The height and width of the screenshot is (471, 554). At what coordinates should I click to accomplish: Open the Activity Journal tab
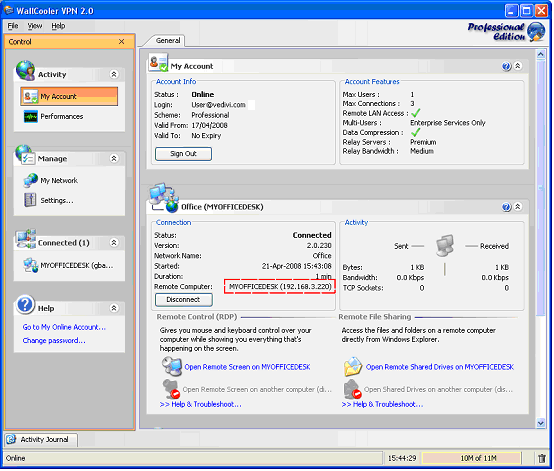41,440
